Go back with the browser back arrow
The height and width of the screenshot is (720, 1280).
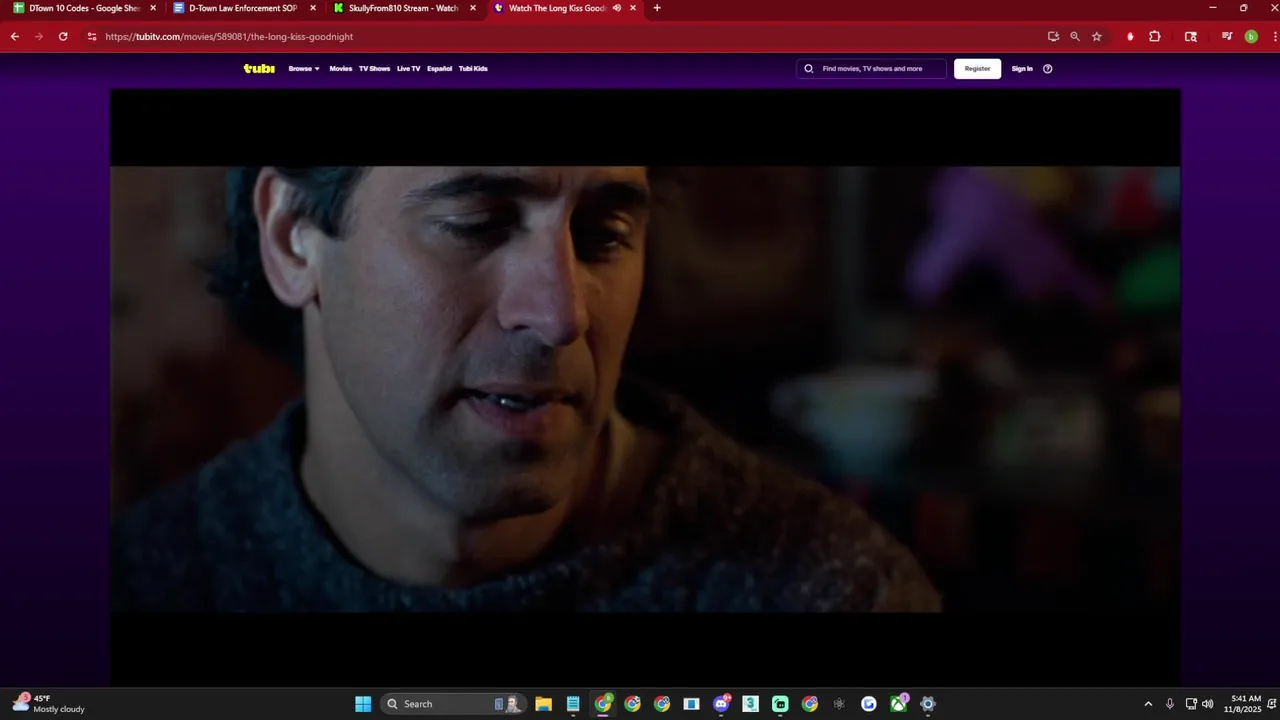14,36
